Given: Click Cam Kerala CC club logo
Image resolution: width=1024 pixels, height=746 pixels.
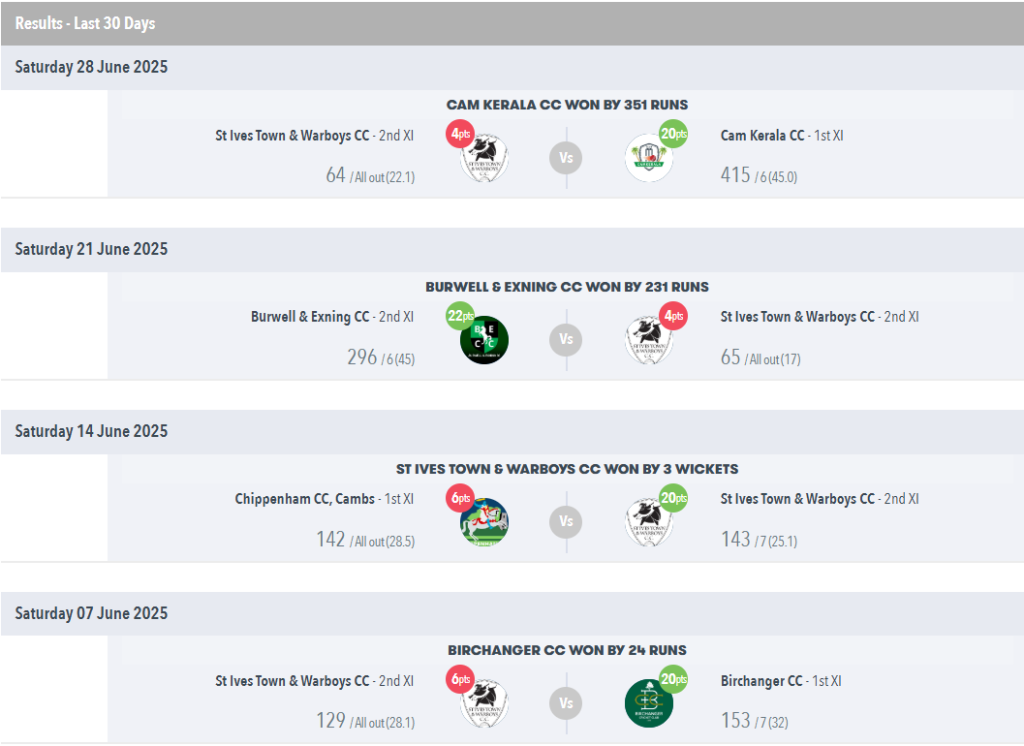Looking at the screenshot, I should tap(648, 158).
